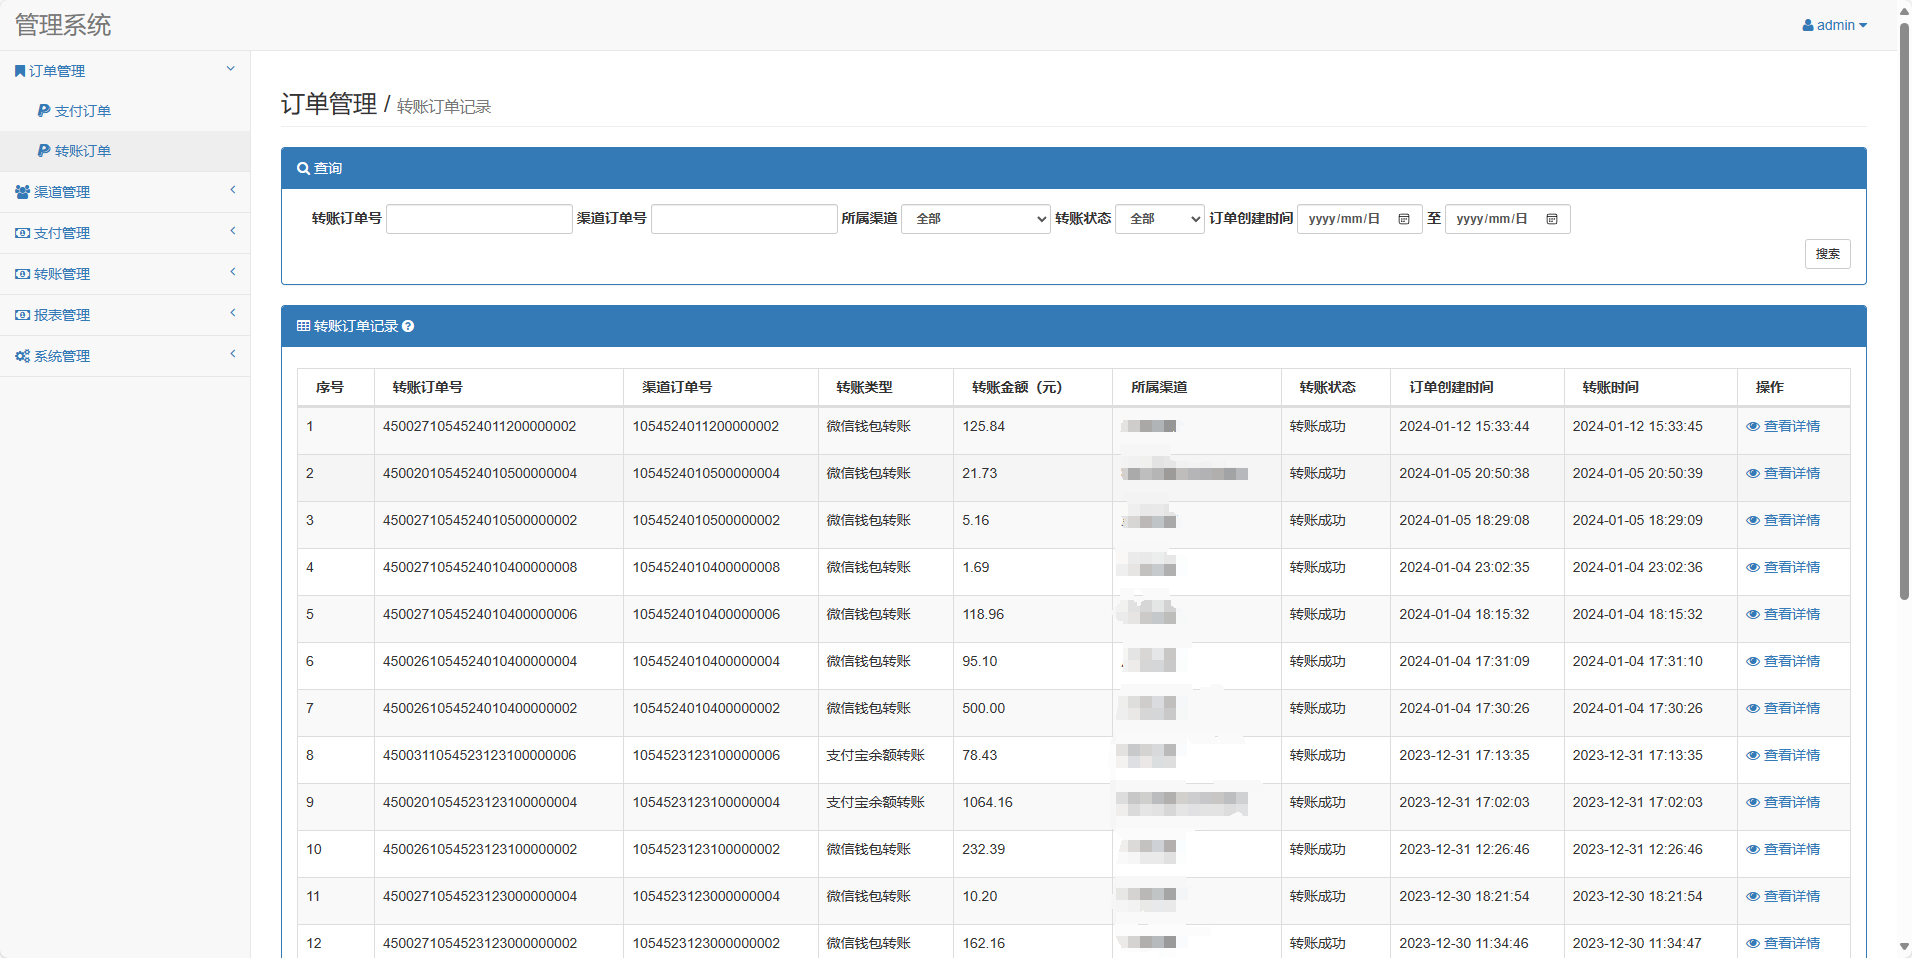Expand the 支付管理 menu chevron
The image size is (1912, 958).
coord(233,231)
